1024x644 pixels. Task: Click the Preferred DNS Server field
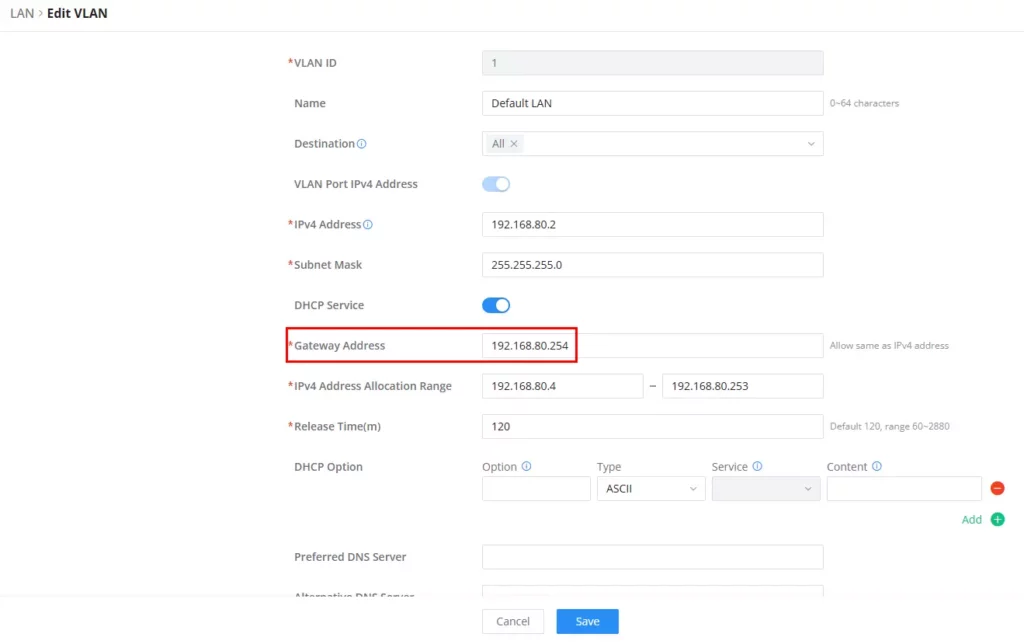(x=652, y=557)
